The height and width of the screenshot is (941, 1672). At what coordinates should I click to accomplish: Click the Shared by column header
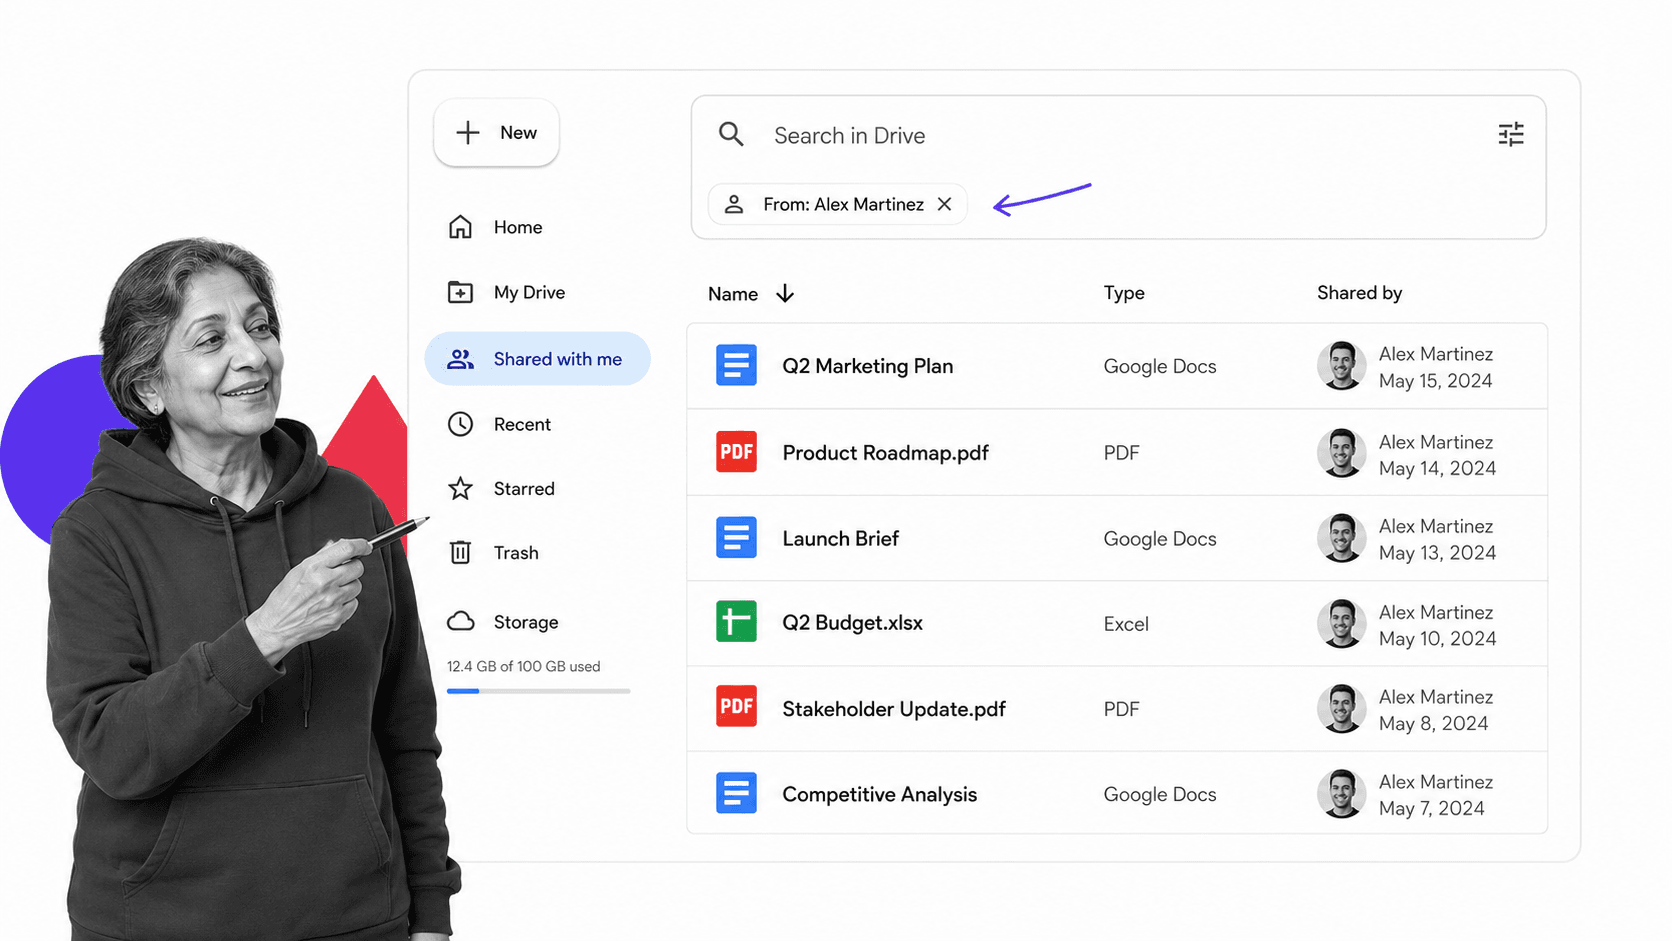pyautogui.click(x=1359, y=293)
